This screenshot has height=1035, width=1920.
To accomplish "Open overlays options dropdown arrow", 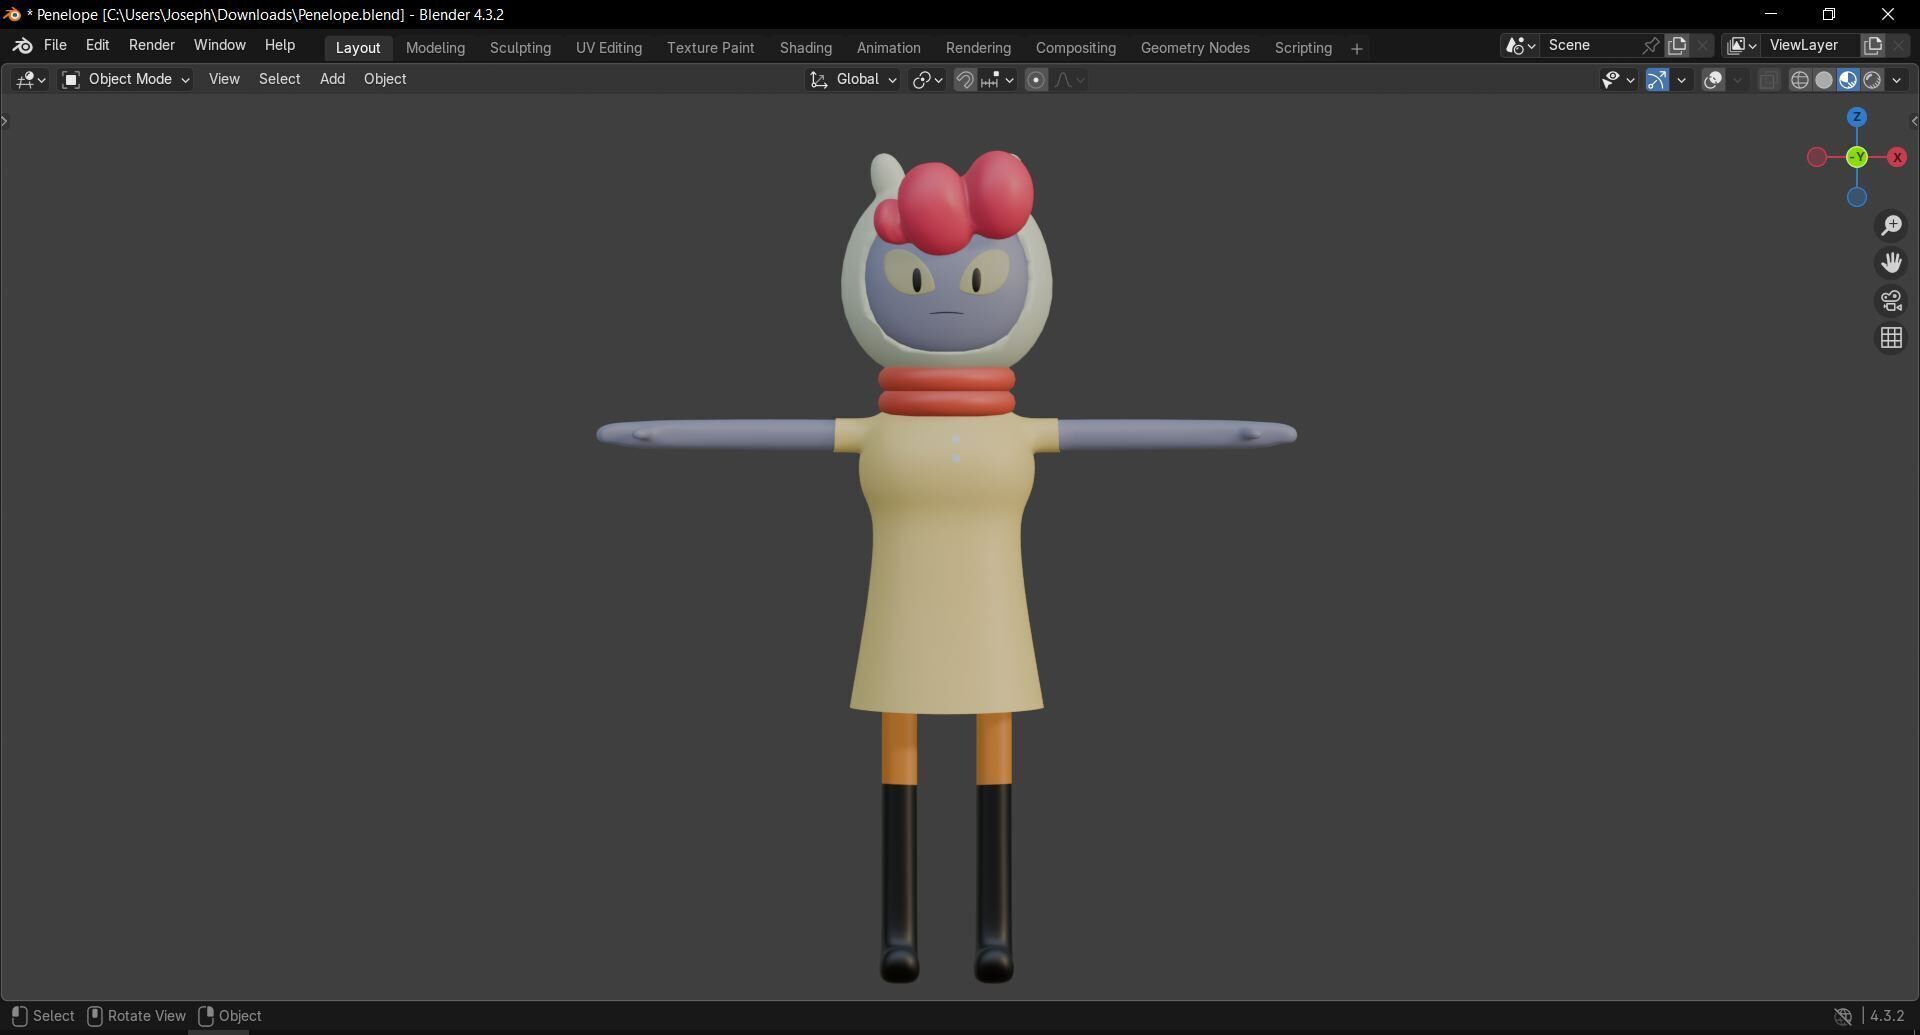I will tap(1738, 80).
